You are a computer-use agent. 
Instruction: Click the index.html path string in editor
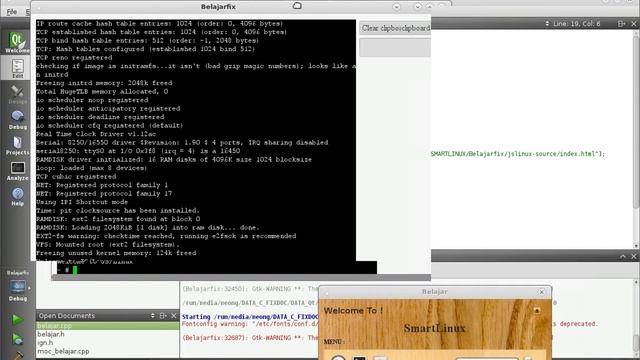(x=517, y=154)
